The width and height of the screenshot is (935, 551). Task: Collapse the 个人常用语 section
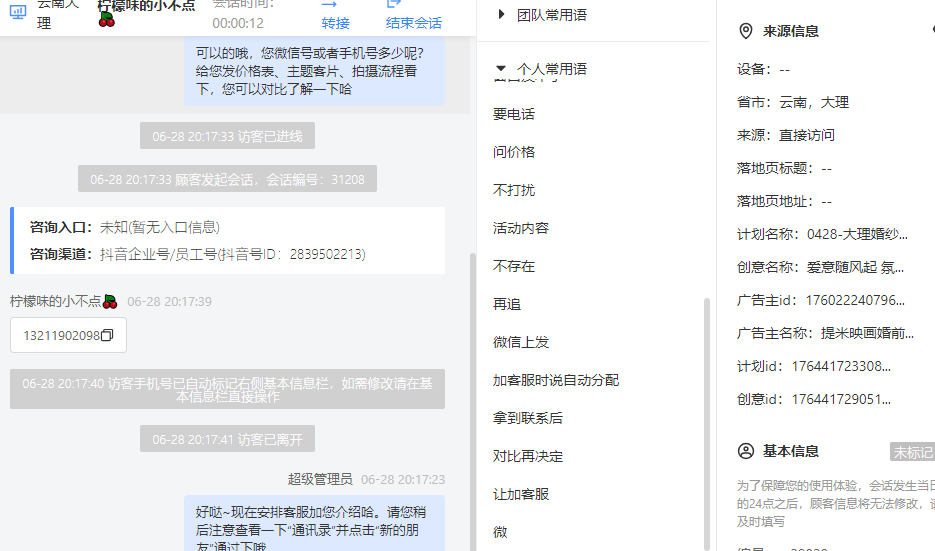tap(501, 69)
